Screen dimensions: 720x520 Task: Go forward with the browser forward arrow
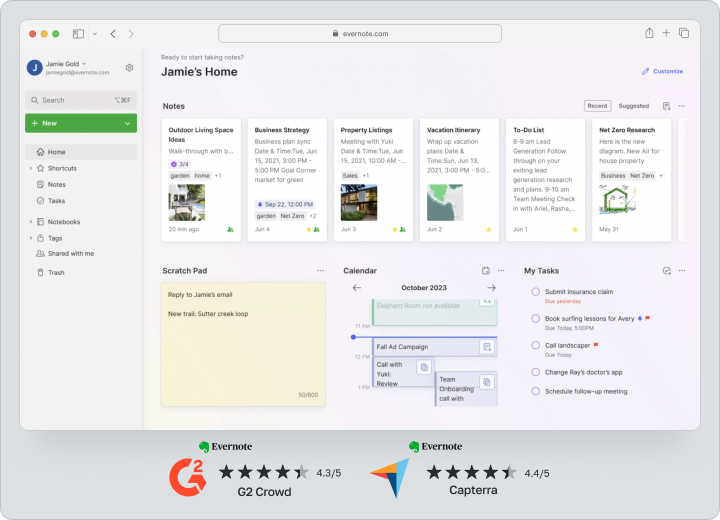131,34
